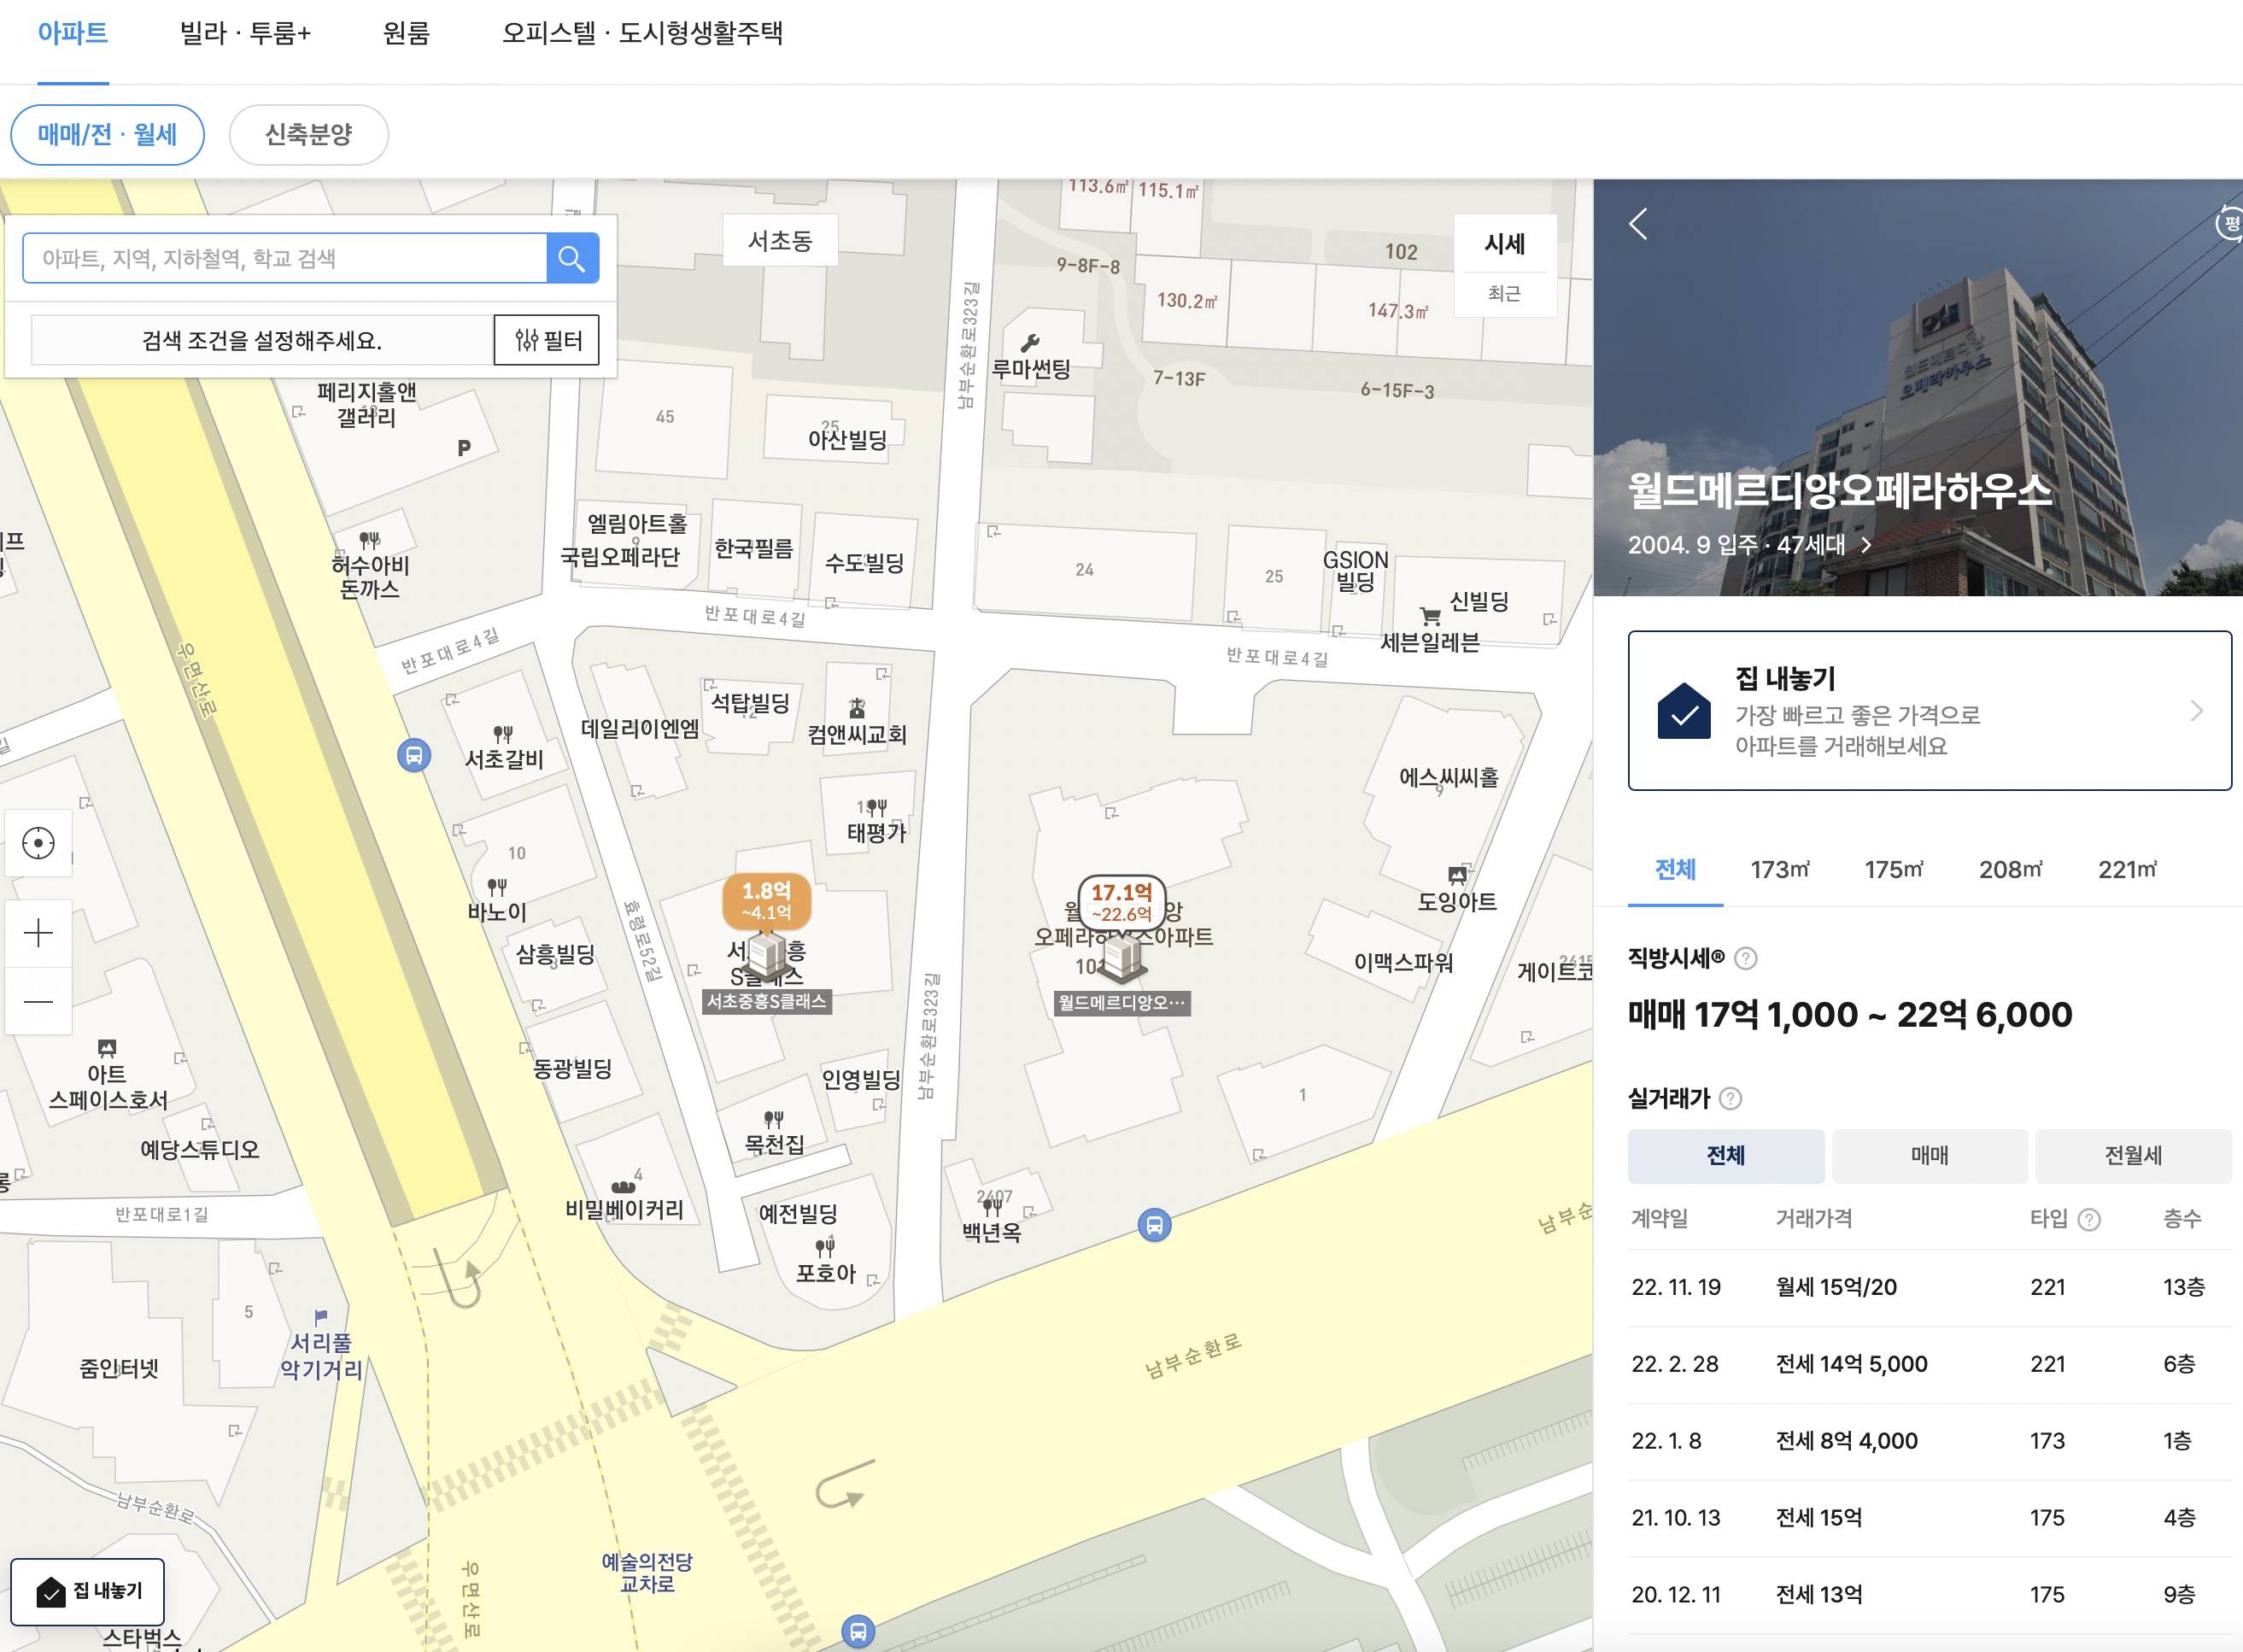This screenshot has height=1652, width=2243.
Task: Open the 집 내놓기 card chevron
Action: coord(2196,711)
